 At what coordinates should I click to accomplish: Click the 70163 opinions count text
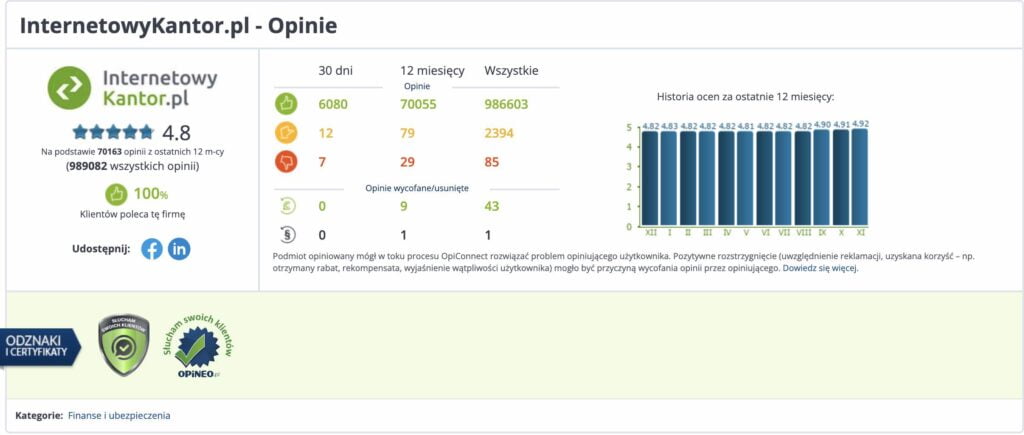[110, 152]
